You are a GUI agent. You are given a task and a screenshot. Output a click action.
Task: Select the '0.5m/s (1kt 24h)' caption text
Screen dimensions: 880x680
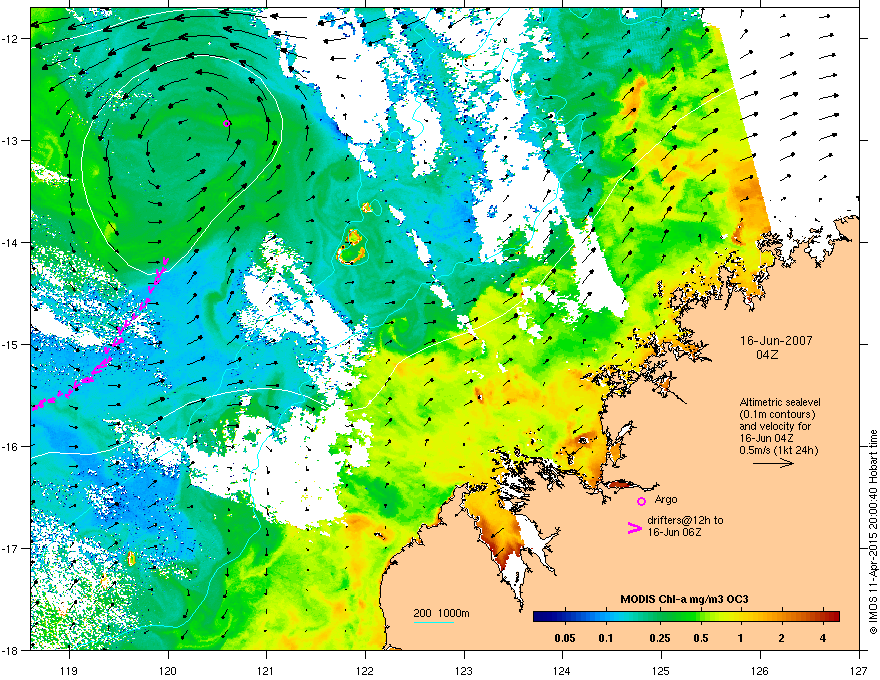tap(778, 451)
